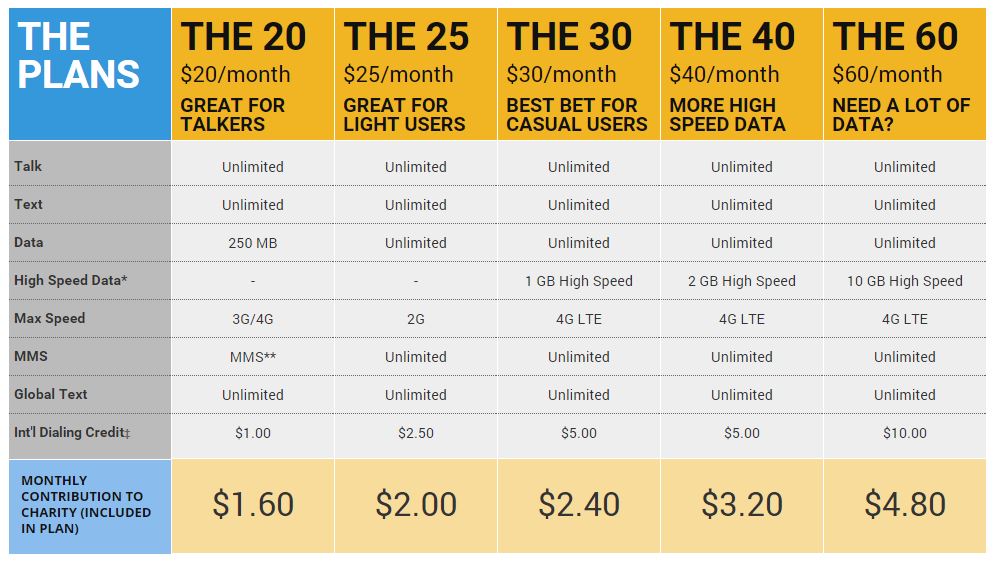Click the $2.40 charity contribution amount
Screen dimensions: 993x564
click(x=579, y=504)
